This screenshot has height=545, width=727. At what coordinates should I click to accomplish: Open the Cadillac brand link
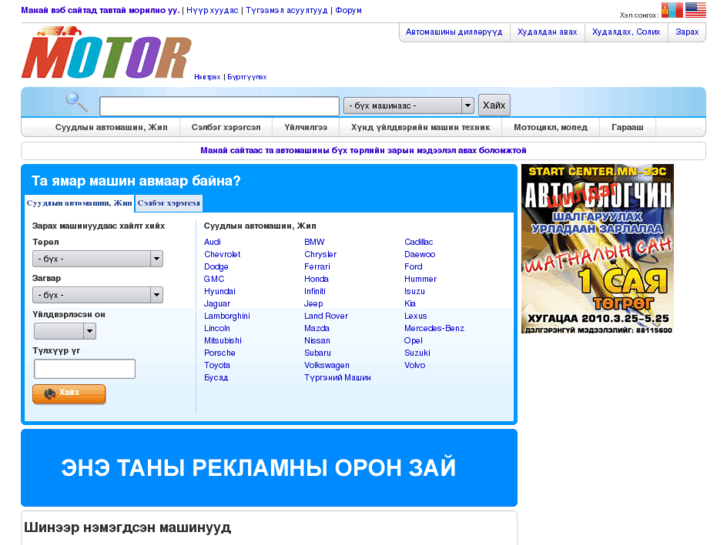[418, 242]
